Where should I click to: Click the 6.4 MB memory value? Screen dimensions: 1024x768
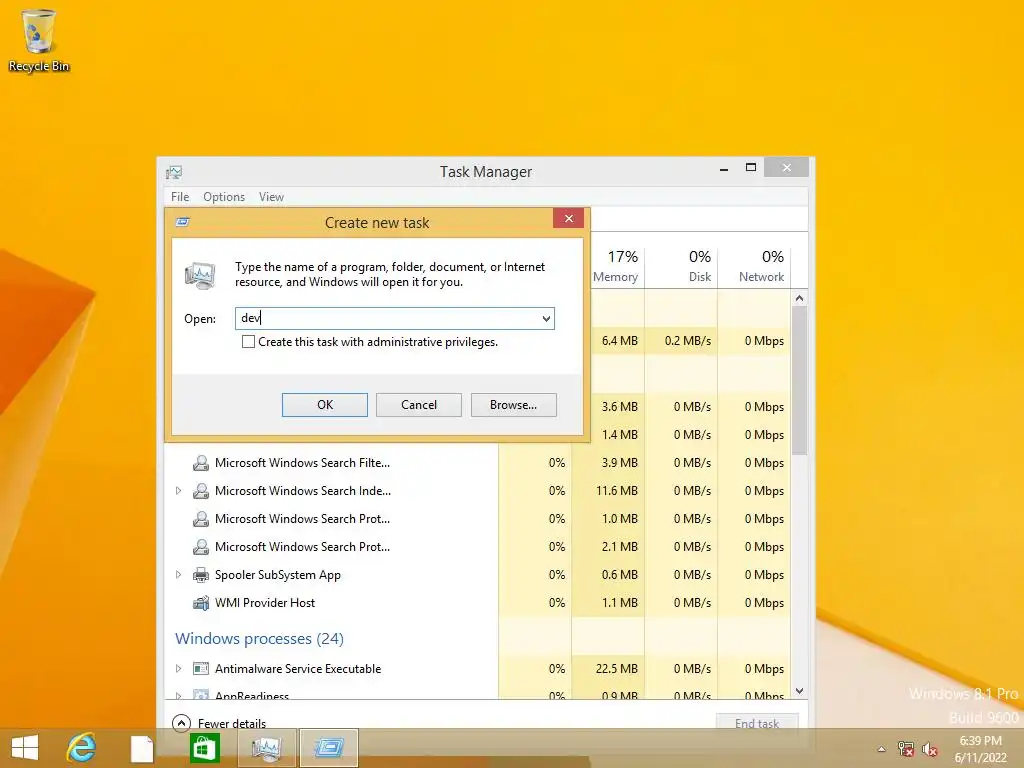(619, 341)
